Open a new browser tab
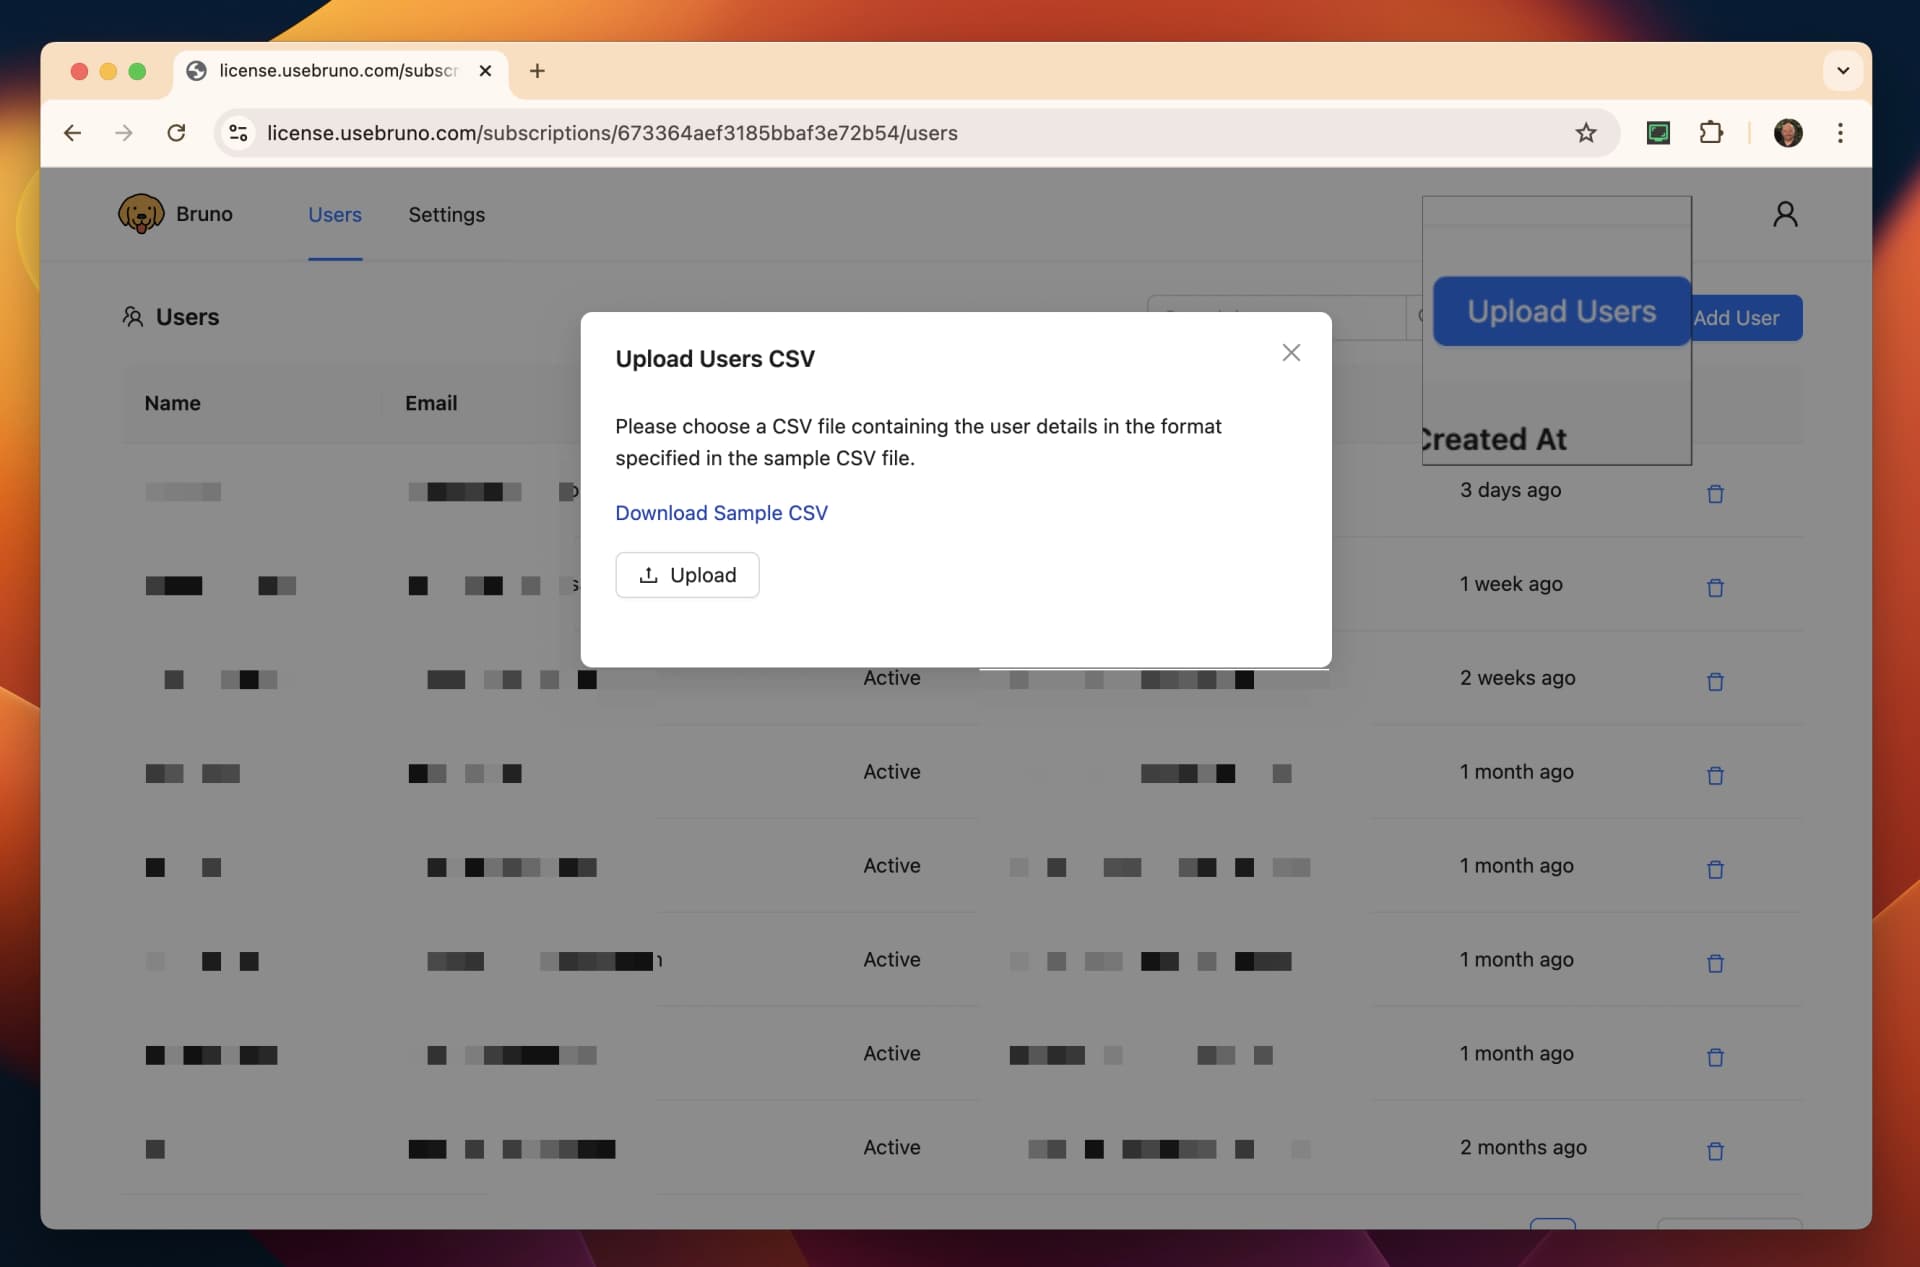The image size is (1920, 1267). pos(537,71)
